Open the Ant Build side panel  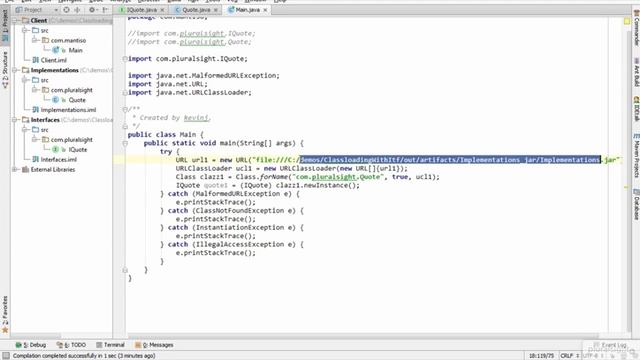point(636,72)
